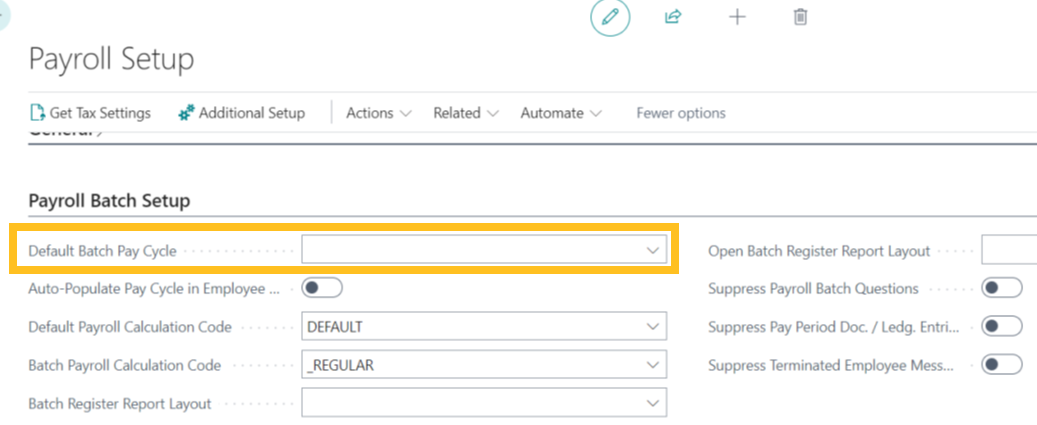Expand the Default Batch Pay Cycle dropdown

click(x=653, y=250)
